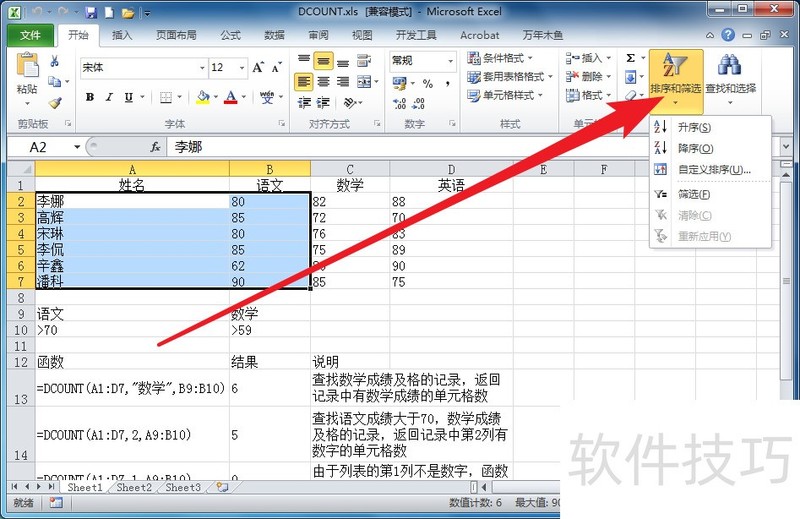Viewport: 800px width, 519px height.
Task: Click the borders icon
Action: pos(166,97)
